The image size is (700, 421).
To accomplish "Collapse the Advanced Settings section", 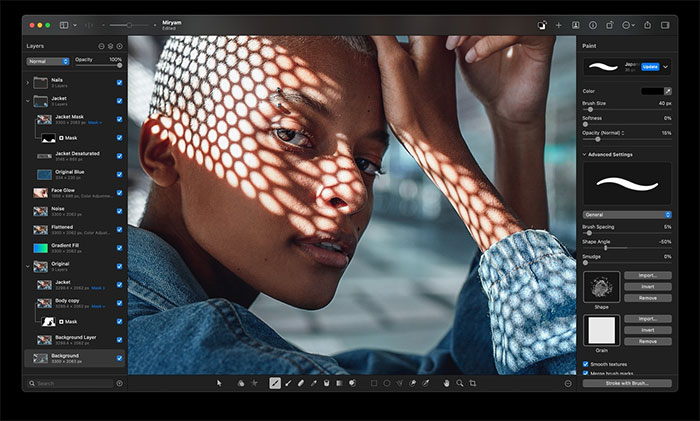I will pos(585,154).
